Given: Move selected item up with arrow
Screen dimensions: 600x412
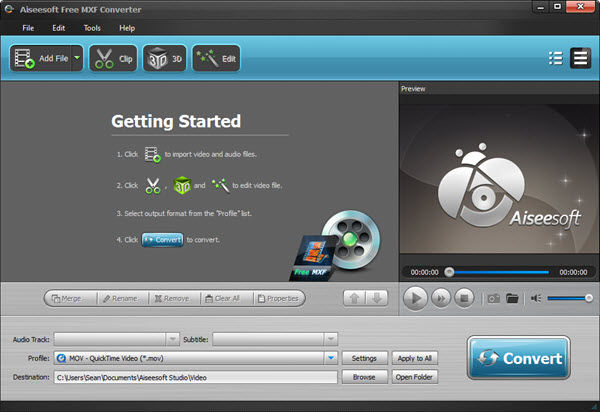Looking at the screenshot, I should click(354, 298).
